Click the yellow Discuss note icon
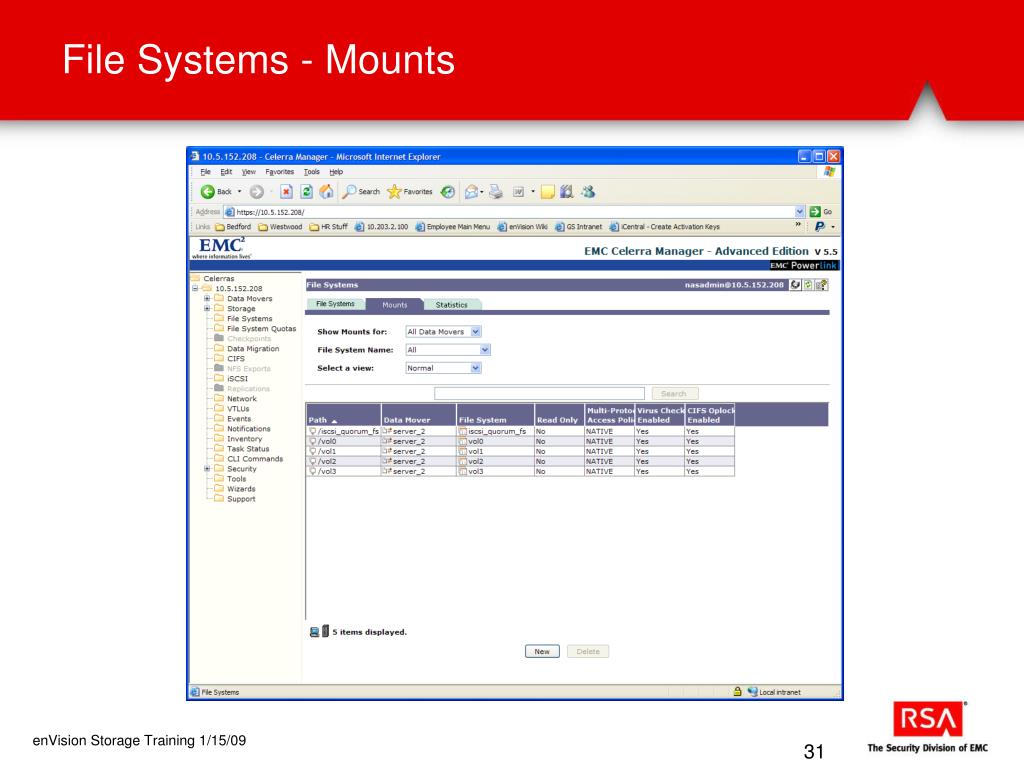This screenshot has height=768, width=1024. point(548,191)
